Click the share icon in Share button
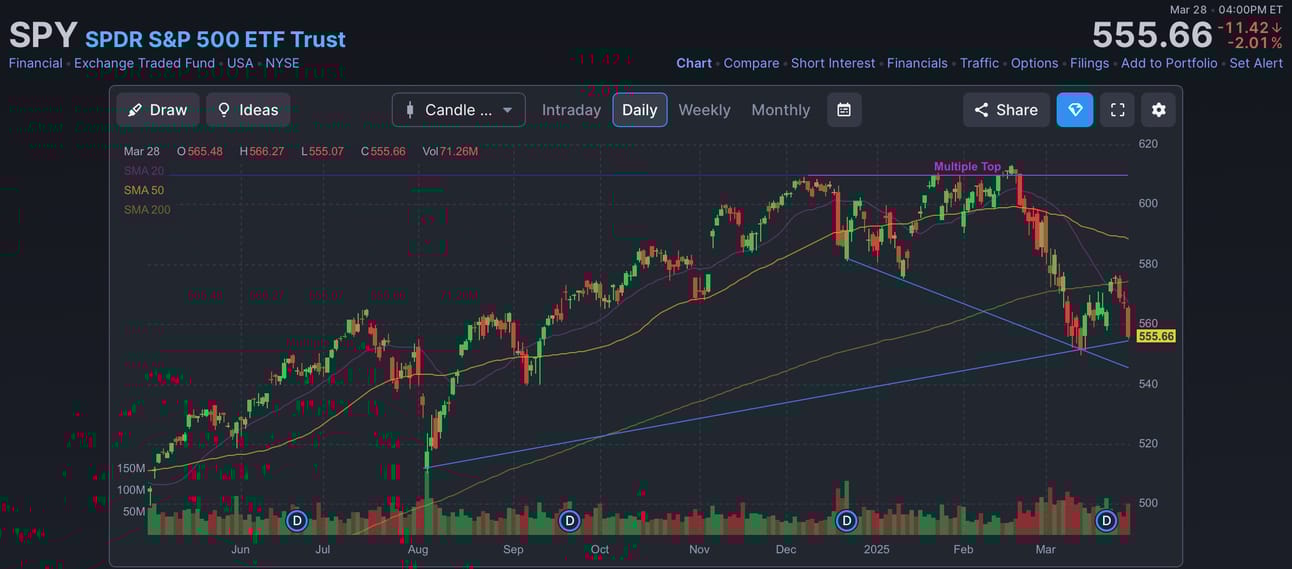Image resolution: width=1292 pixels, height=569 pixels. point(981,110)
